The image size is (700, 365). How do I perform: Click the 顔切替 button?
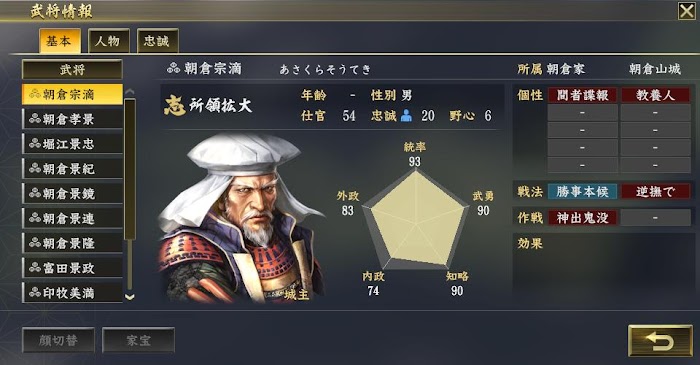pos(58,340)
